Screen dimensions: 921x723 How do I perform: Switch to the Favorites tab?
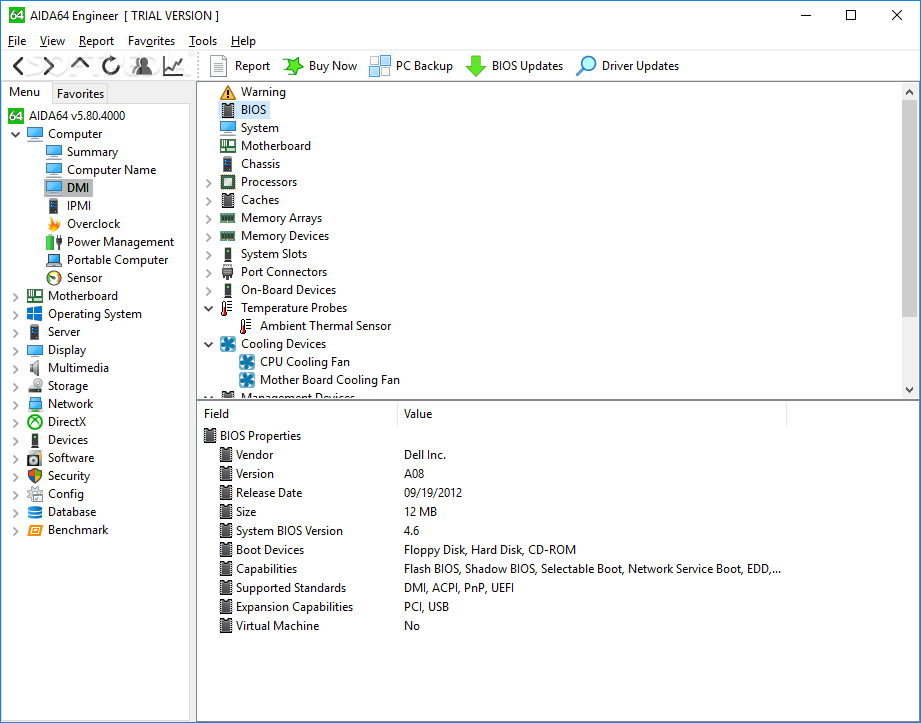click(80, 93)
